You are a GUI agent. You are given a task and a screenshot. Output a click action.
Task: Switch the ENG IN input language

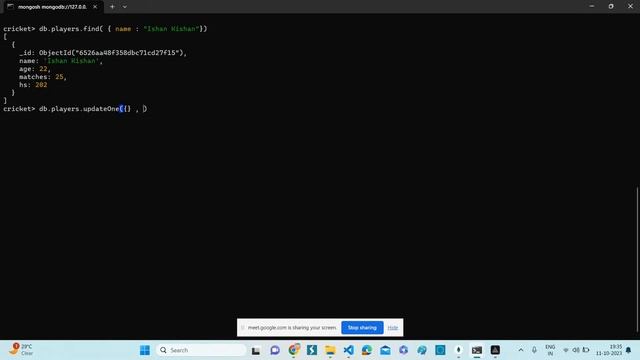[550, 350]
